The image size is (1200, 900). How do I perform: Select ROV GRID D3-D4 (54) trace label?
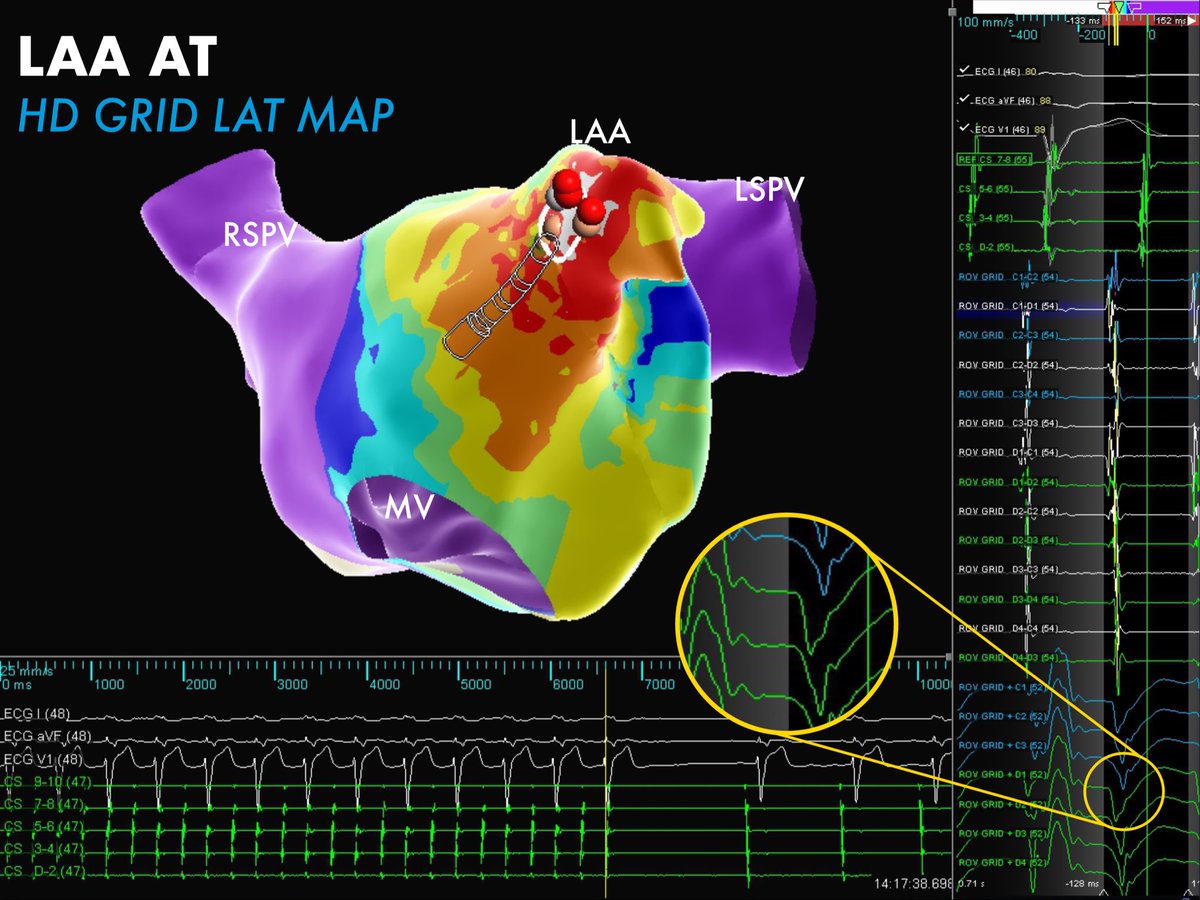(1008, 599)
